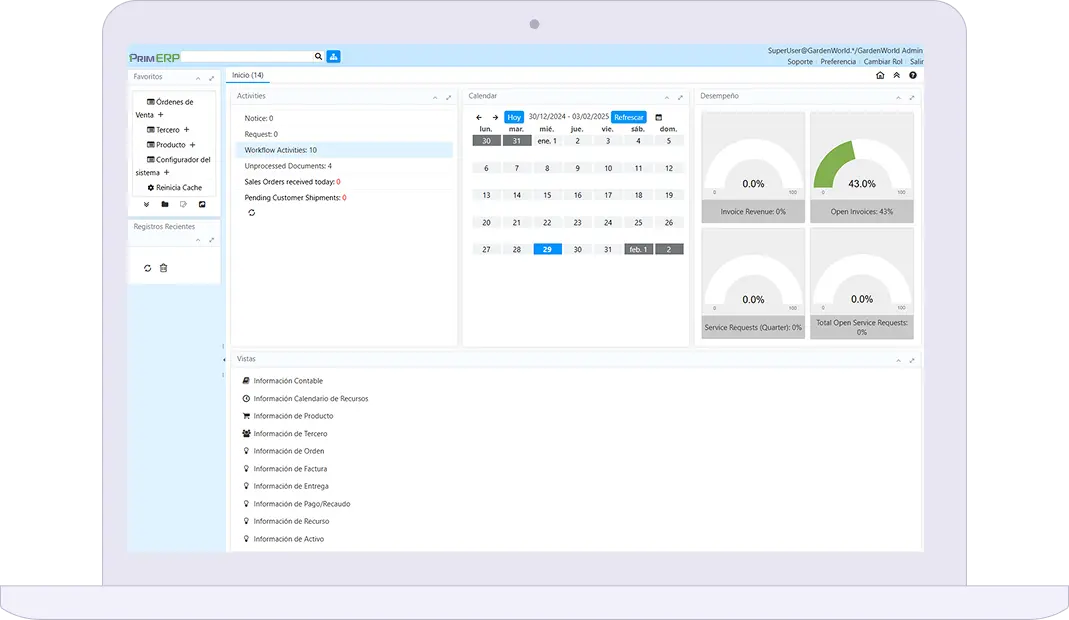
Task: Go to previous calendar period with left arrow
Action: 479,118
